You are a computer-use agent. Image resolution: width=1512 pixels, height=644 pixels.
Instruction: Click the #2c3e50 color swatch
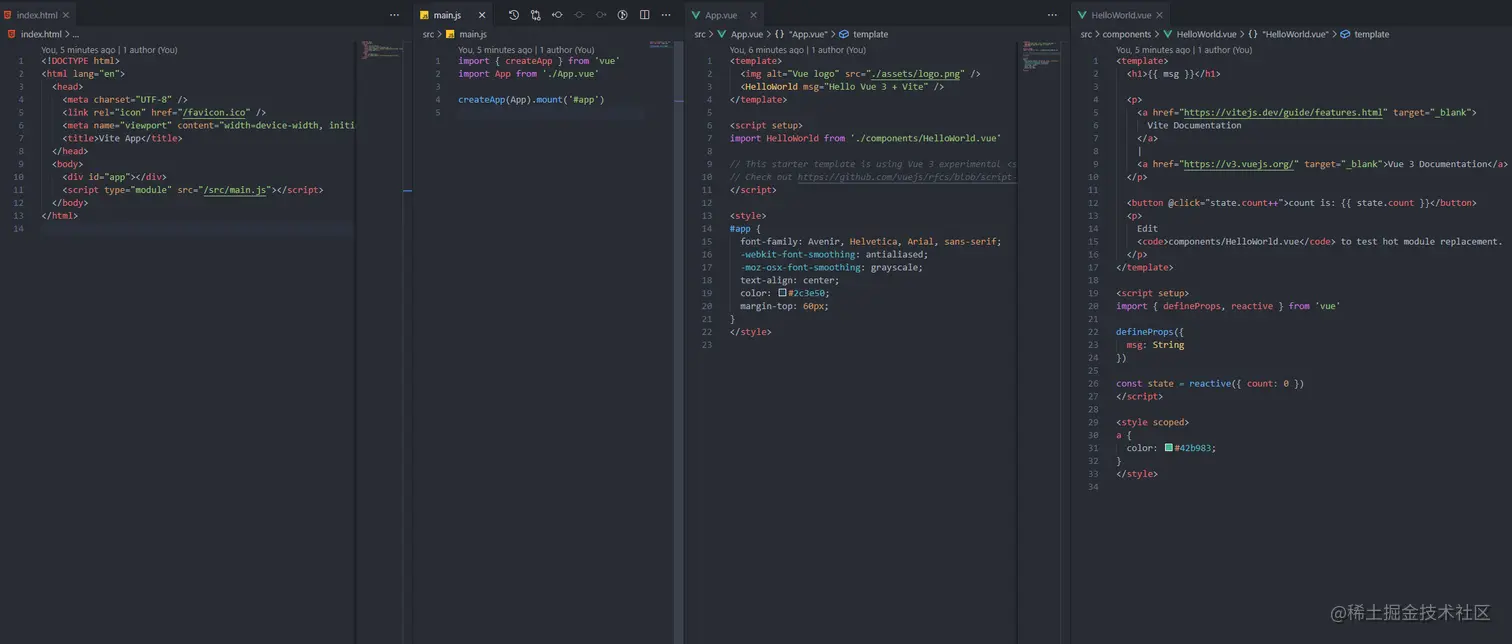tap(782, 293)
